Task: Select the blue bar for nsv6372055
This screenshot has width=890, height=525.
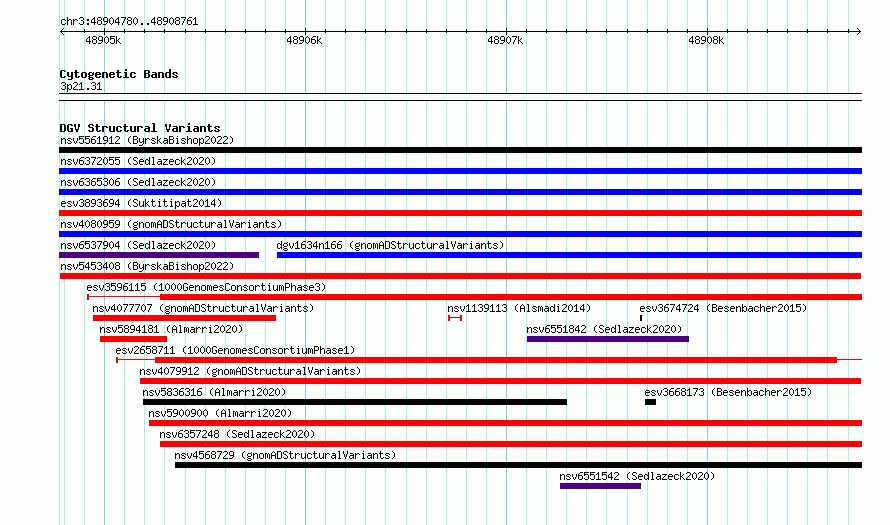Action: pos(460,171)
